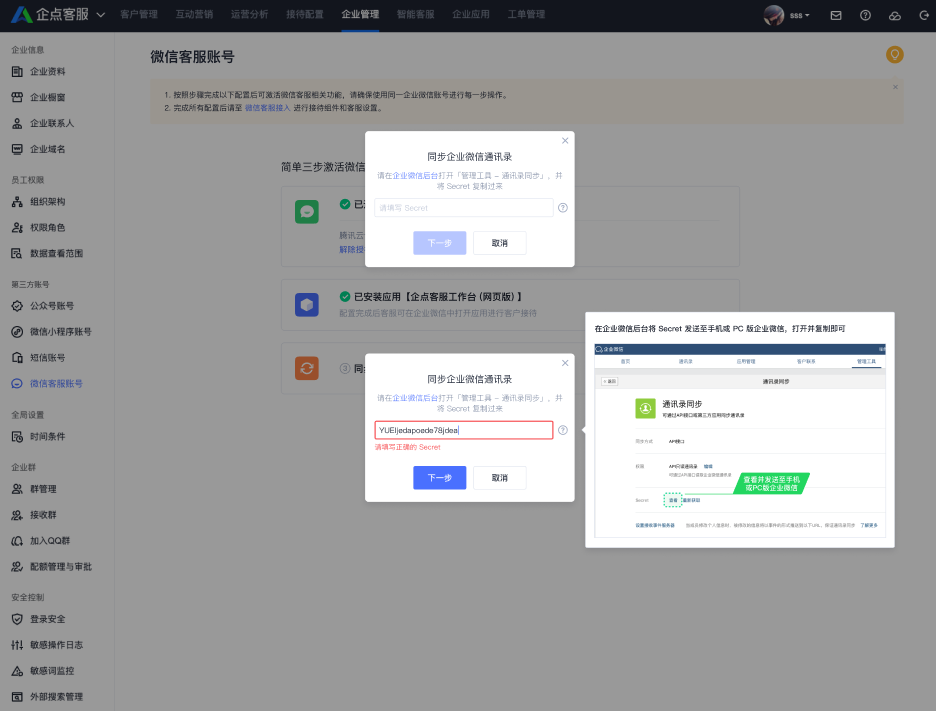936x711 pixels.
Task: Click the logout icon in top bar
Action: (924, 16)
